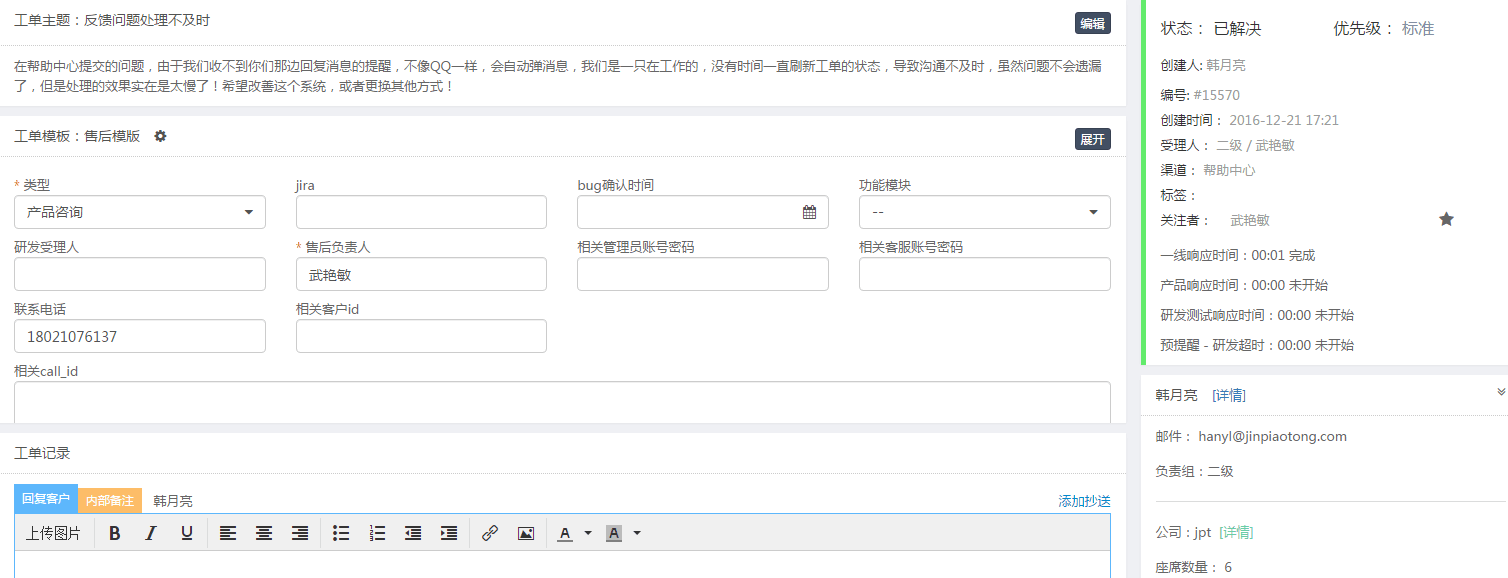The width and height of the screenshot is (1508, 578).
Task: Toggle bold formatting in the editor
Action: coord(115,533)
